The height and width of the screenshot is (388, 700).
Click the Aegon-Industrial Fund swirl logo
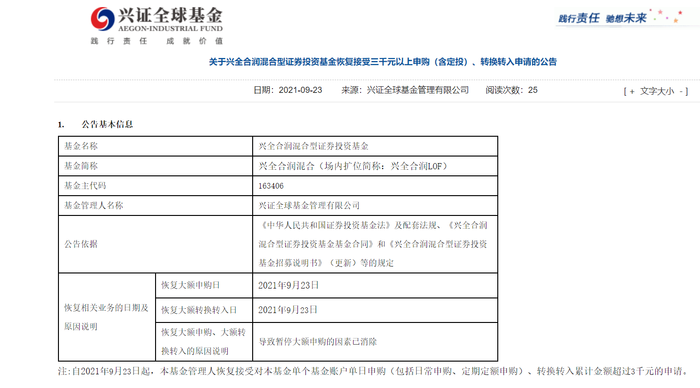click(x=102, y=19)
